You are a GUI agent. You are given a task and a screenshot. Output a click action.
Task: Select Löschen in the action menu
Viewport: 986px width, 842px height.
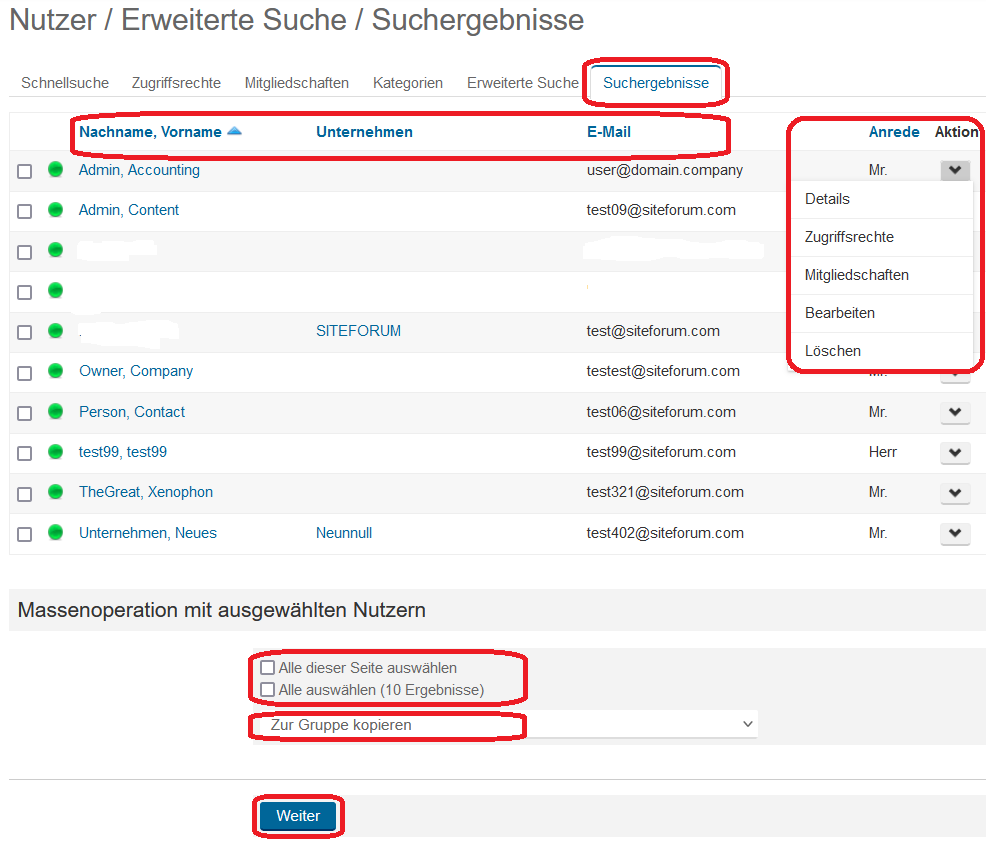(x=832, y=351)
